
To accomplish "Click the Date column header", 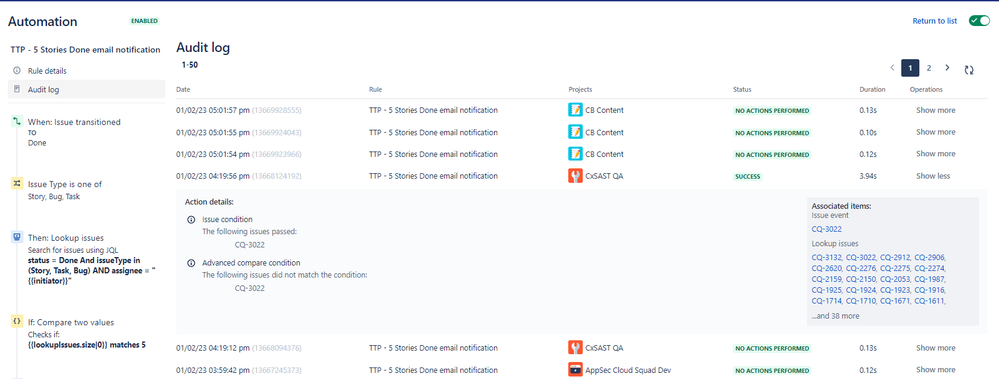I will click(x=183, y=89).
